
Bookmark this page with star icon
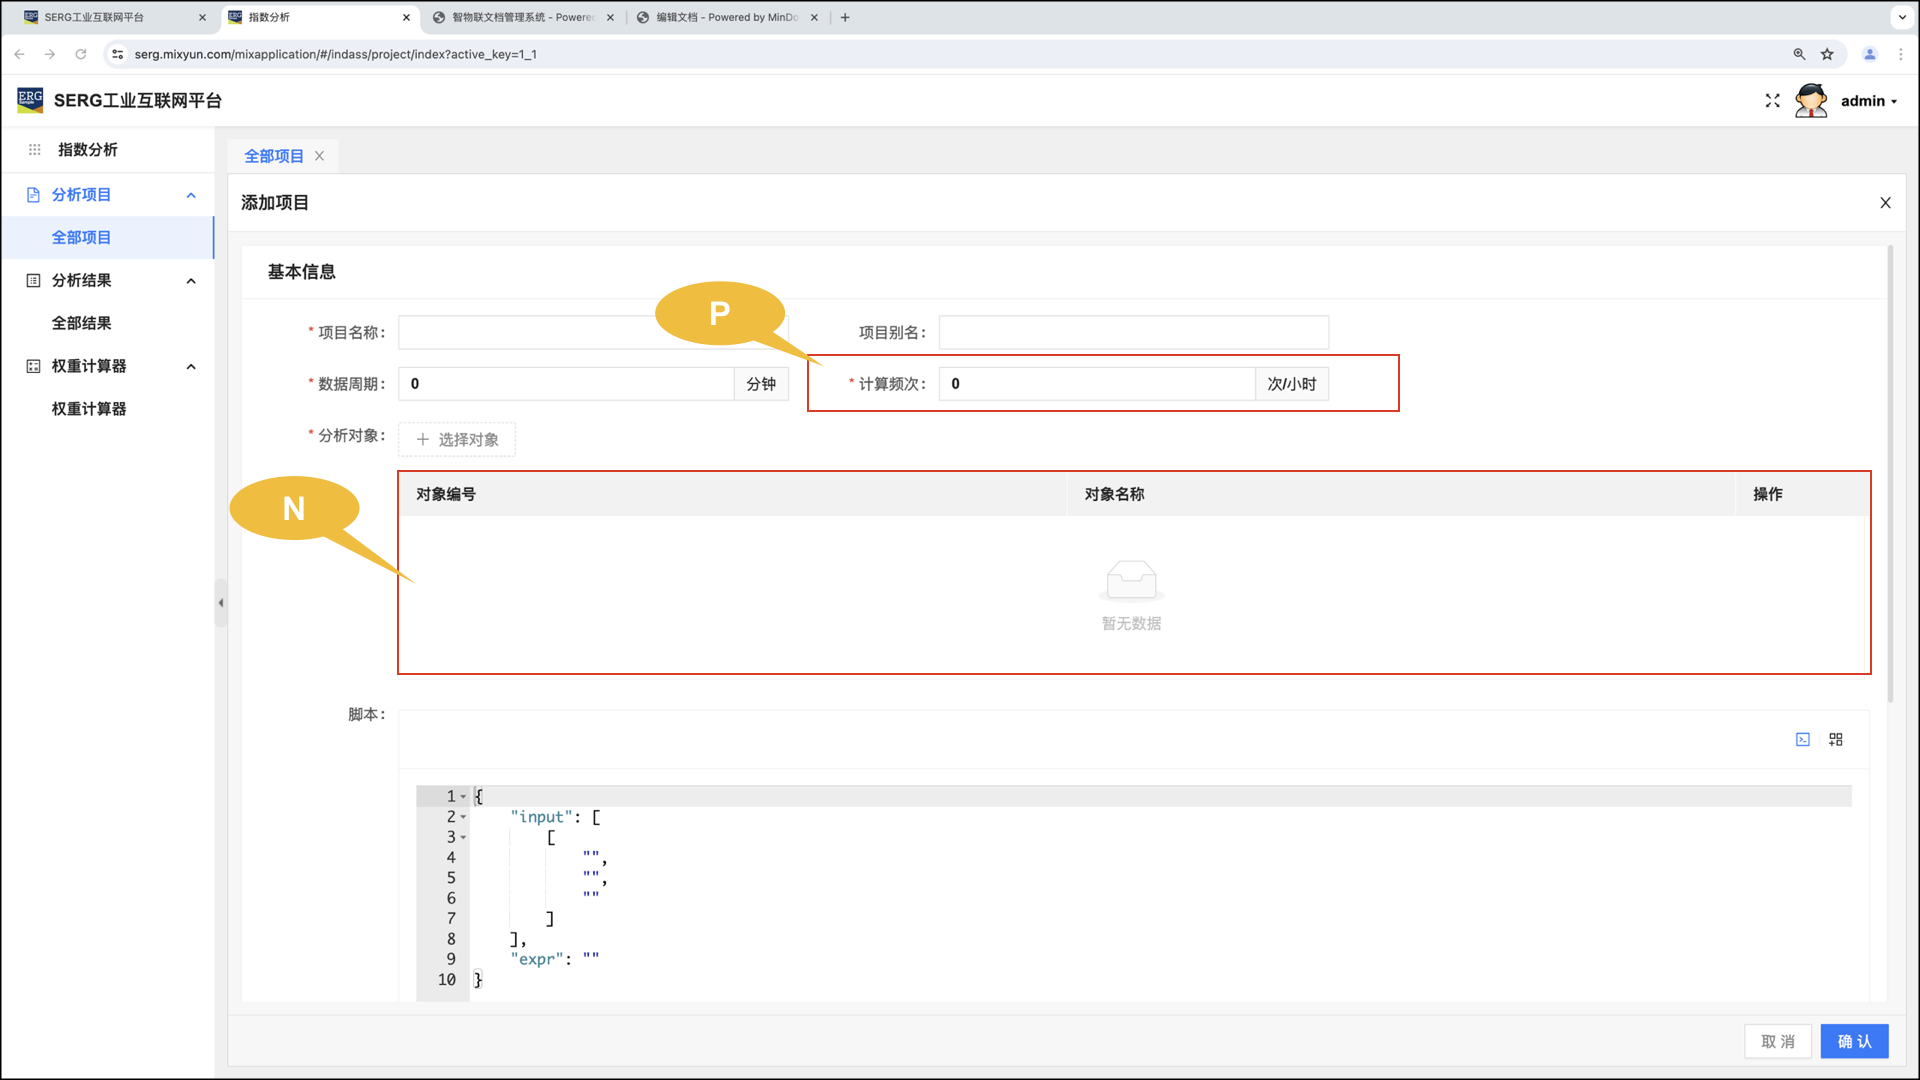pyautogui.click(x=1827, y=54)
